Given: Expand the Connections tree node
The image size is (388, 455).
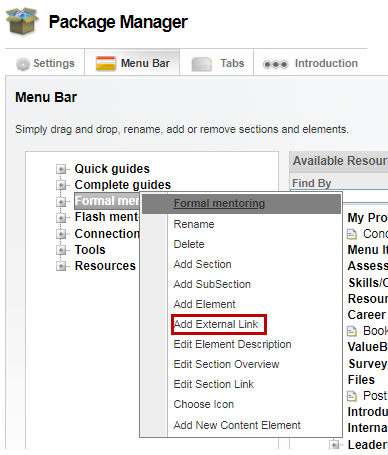Looking at the screenshot, I should pyautogui.click(x=61, y=234).
